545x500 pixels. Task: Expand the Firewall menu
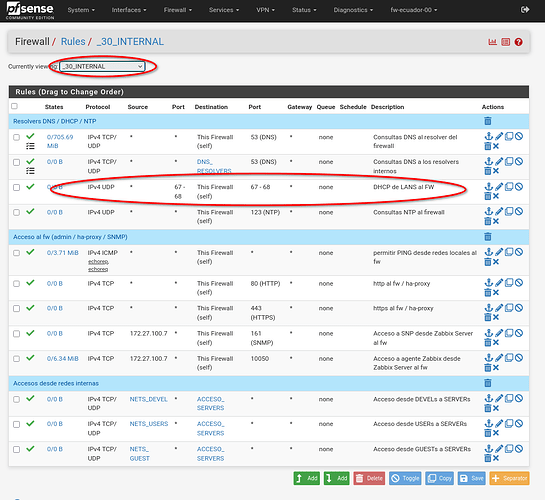(178, 10)
